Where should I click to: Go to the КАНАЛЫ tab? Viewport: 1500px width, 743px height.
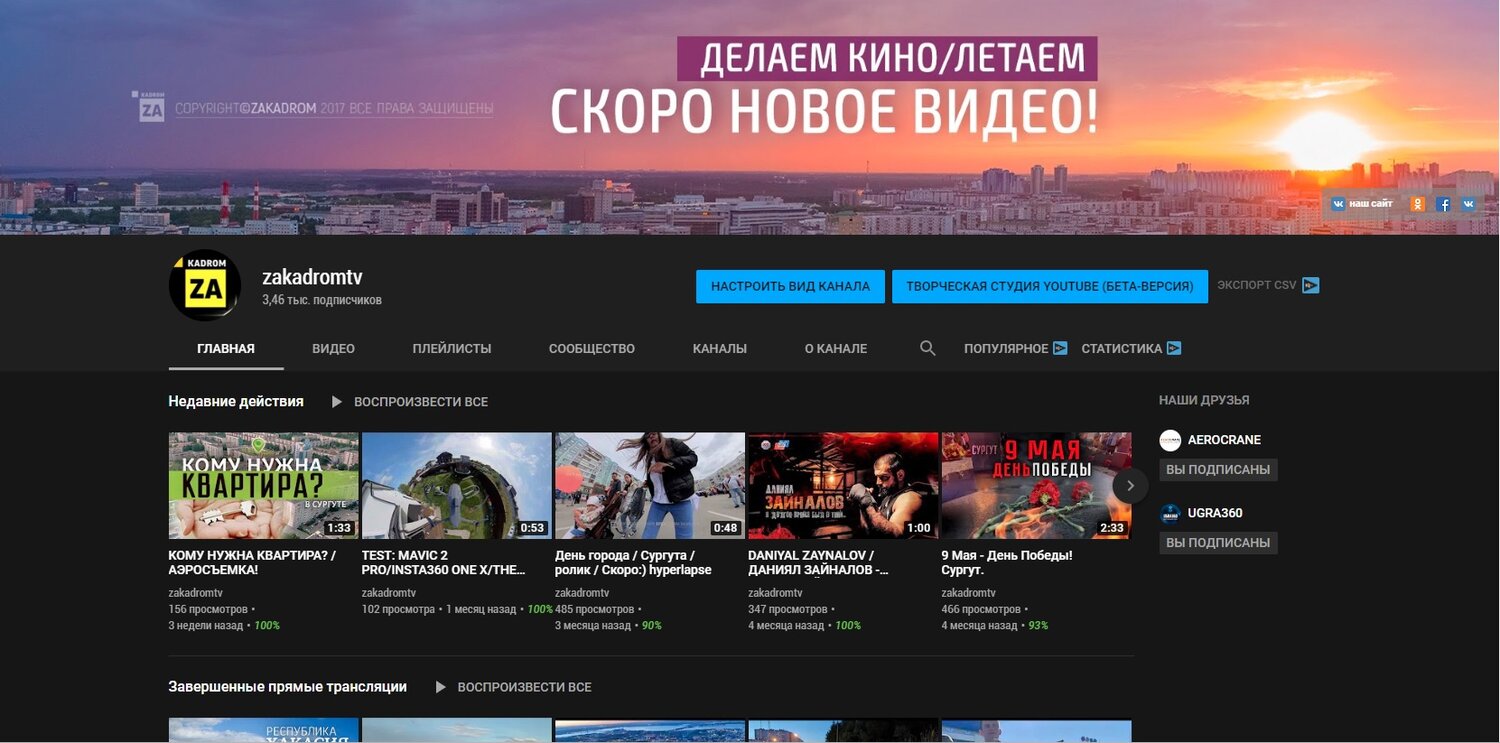point(720,349)
